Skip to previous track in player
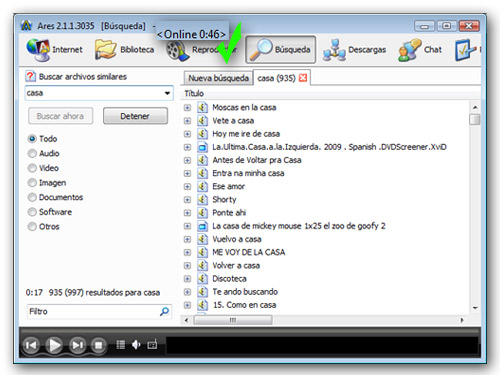500x375 pixels. coord(31,345)
